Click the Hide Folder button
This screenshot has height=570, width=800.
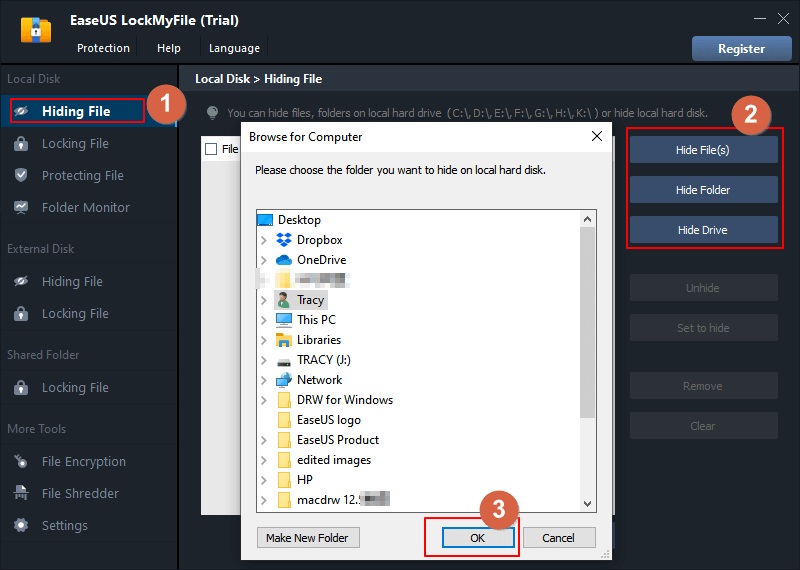pos(703,189)
